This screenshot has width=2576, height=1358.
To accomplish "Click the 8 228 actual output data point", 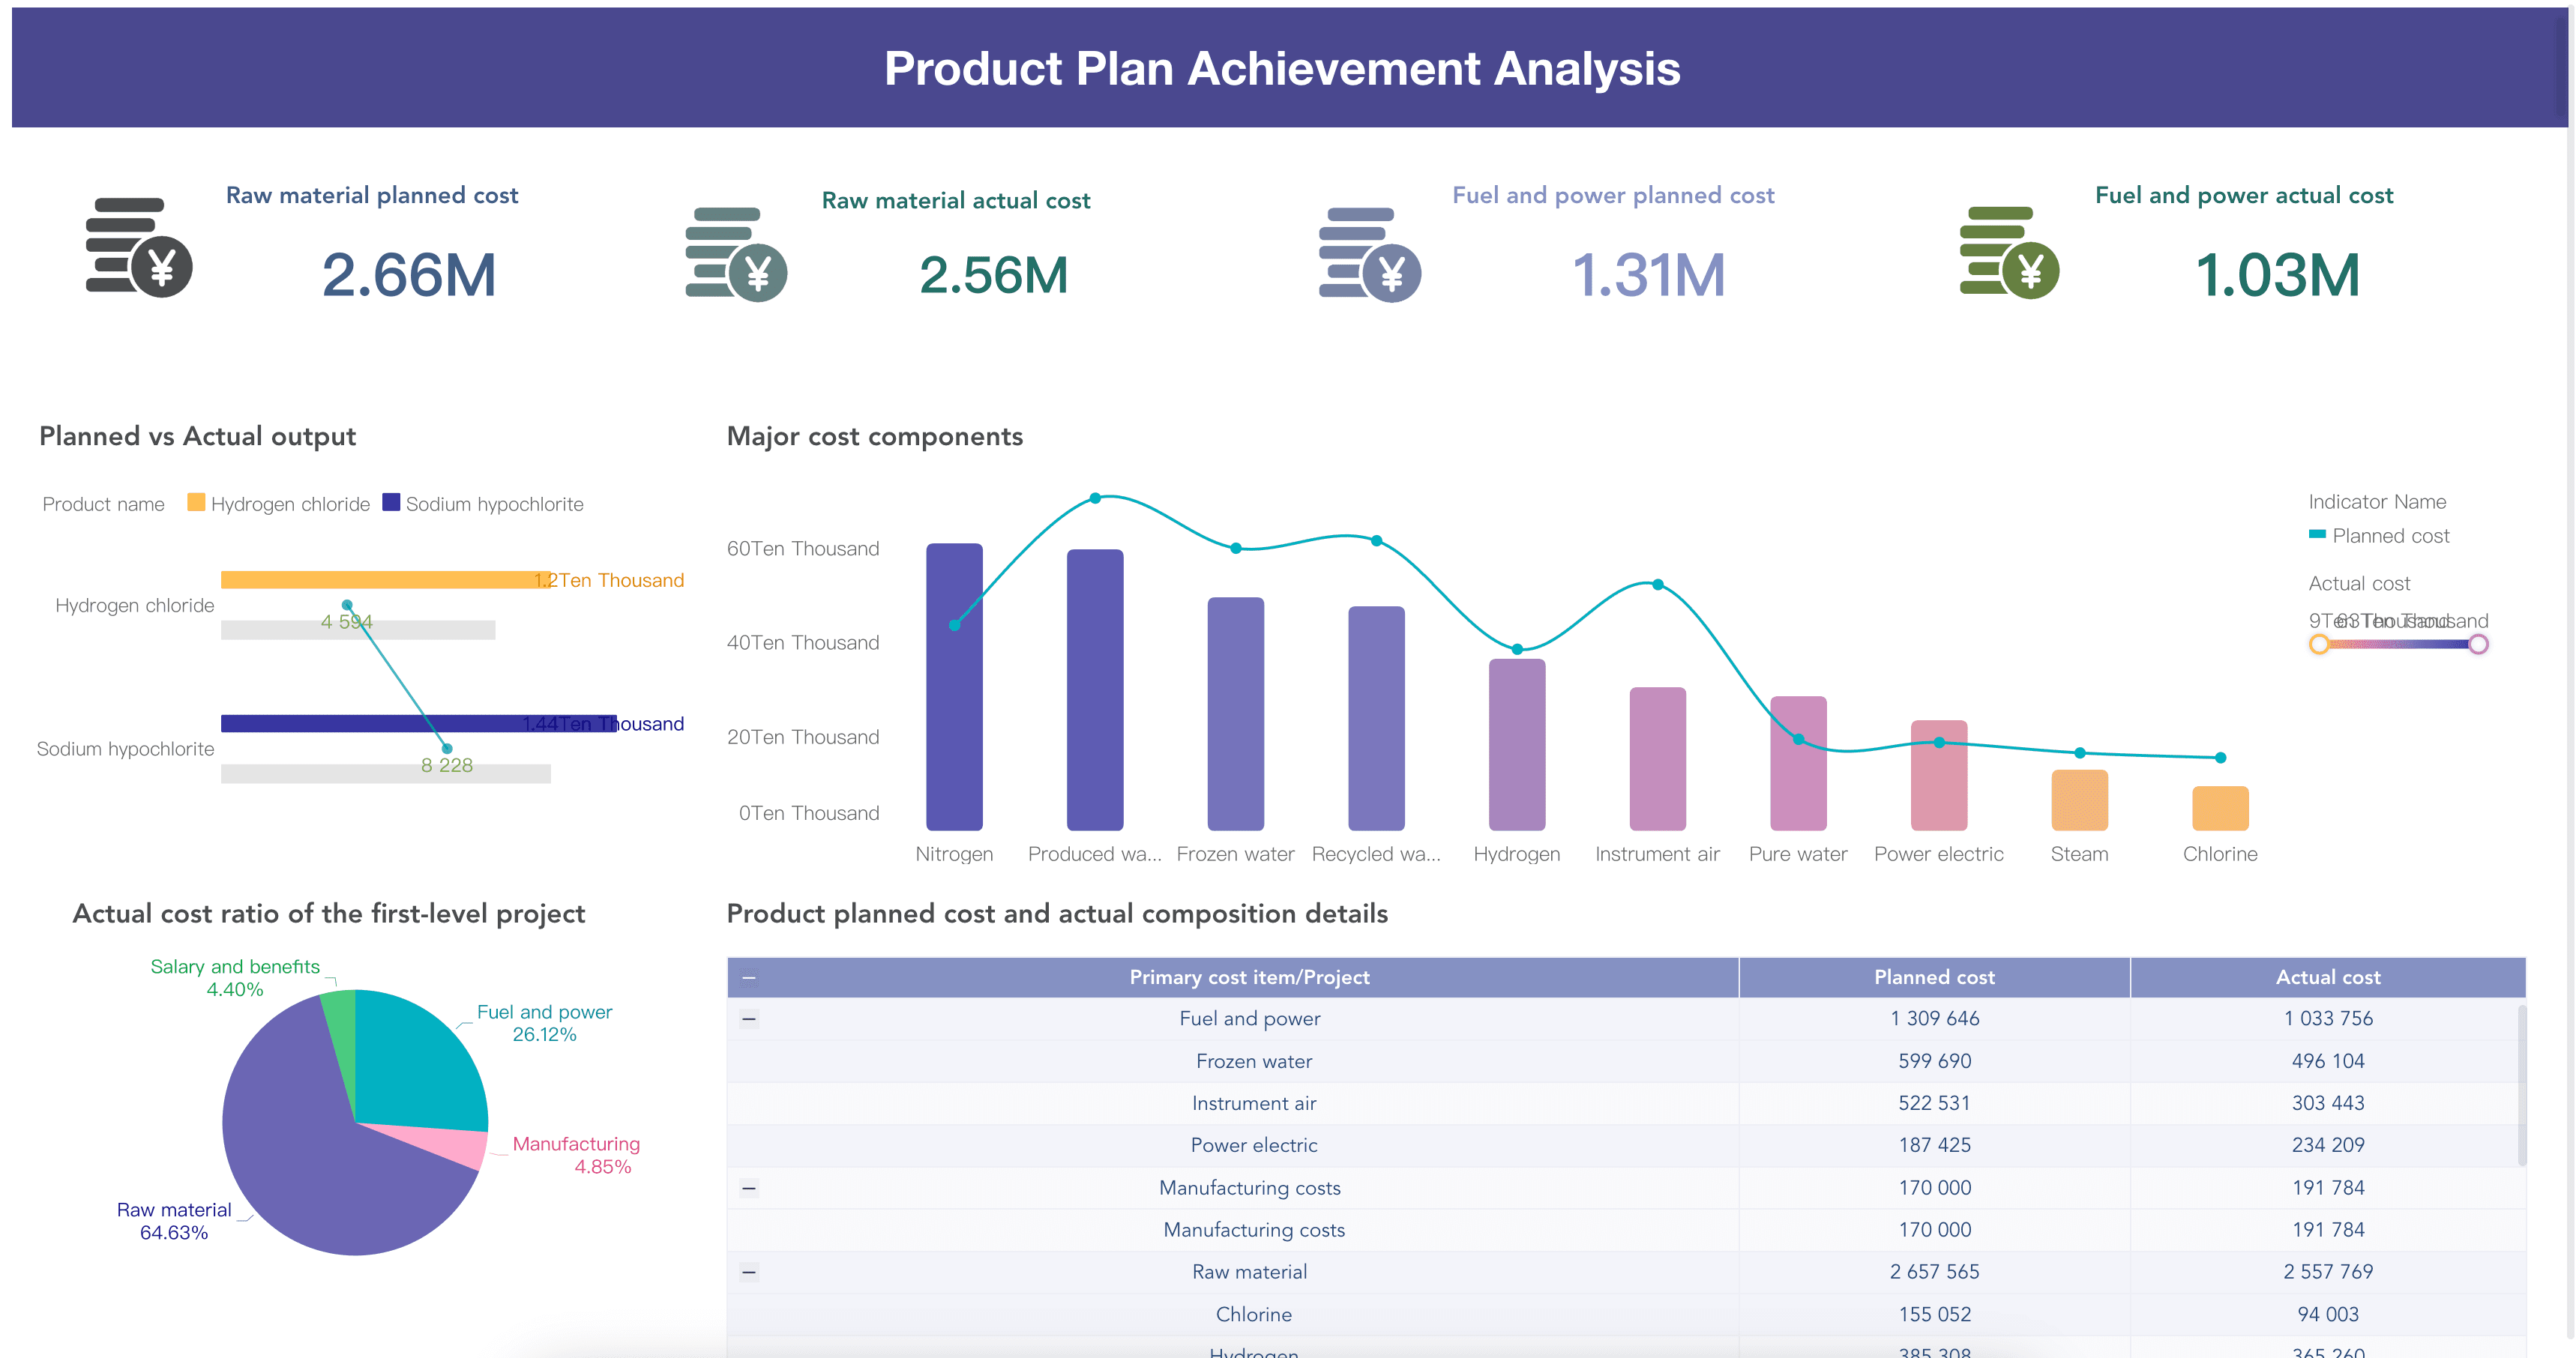I will click(x=446, y=748).
